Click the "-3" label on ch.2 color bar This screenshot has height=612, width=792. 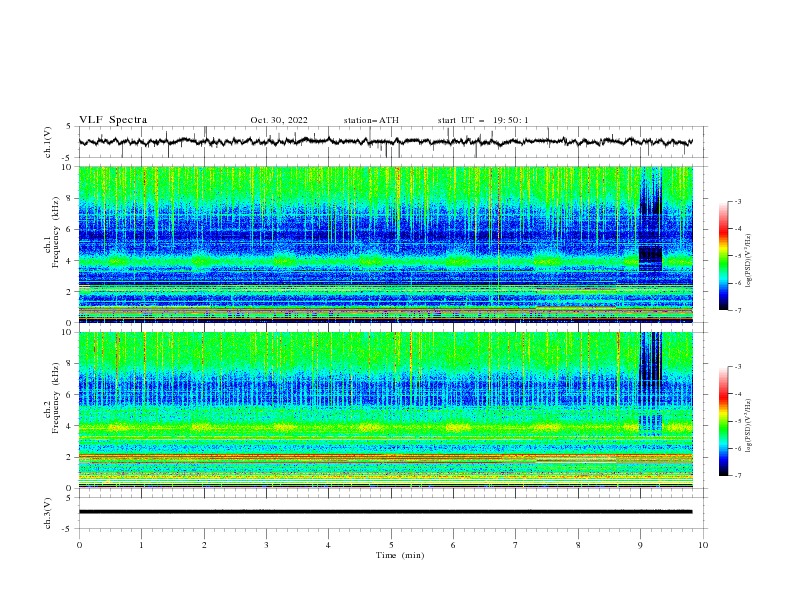point(738,367)
